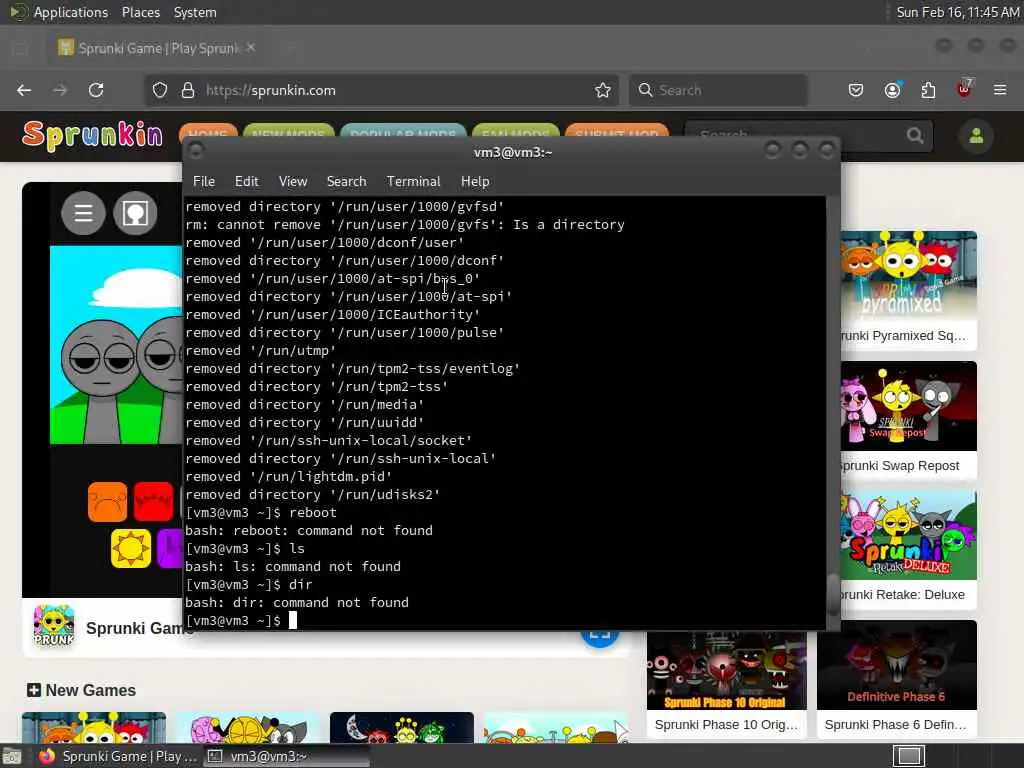The width and height of the screenshot is (1024, 768).
Task: Open the game hamburger menu button
Action: [84, 213]
